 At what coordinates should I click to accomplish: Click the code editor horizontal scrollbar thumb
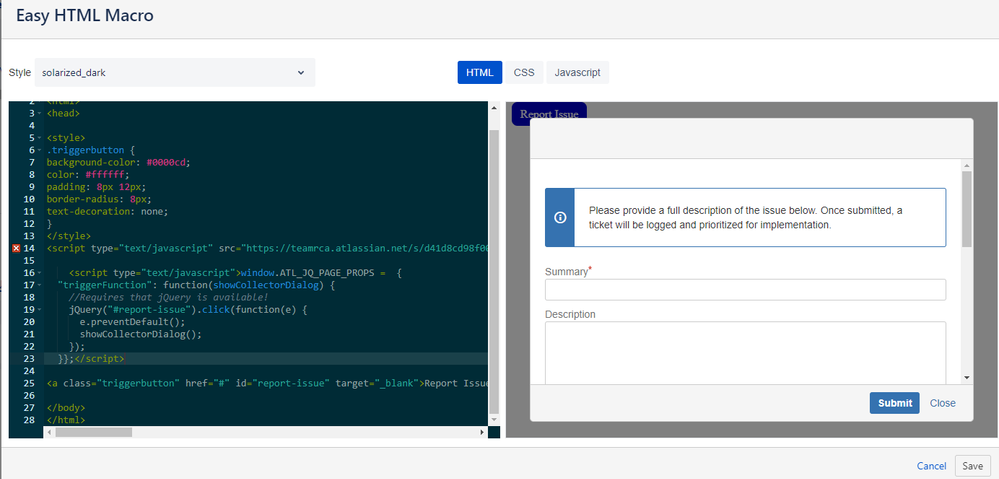[x=93, y=432]
